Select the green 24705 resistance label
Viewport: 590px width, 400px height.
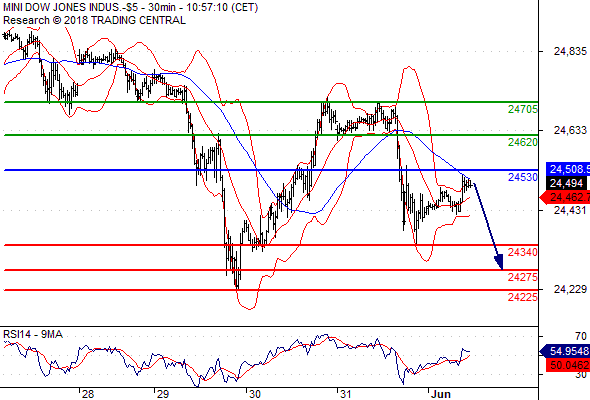coord(523,110)
